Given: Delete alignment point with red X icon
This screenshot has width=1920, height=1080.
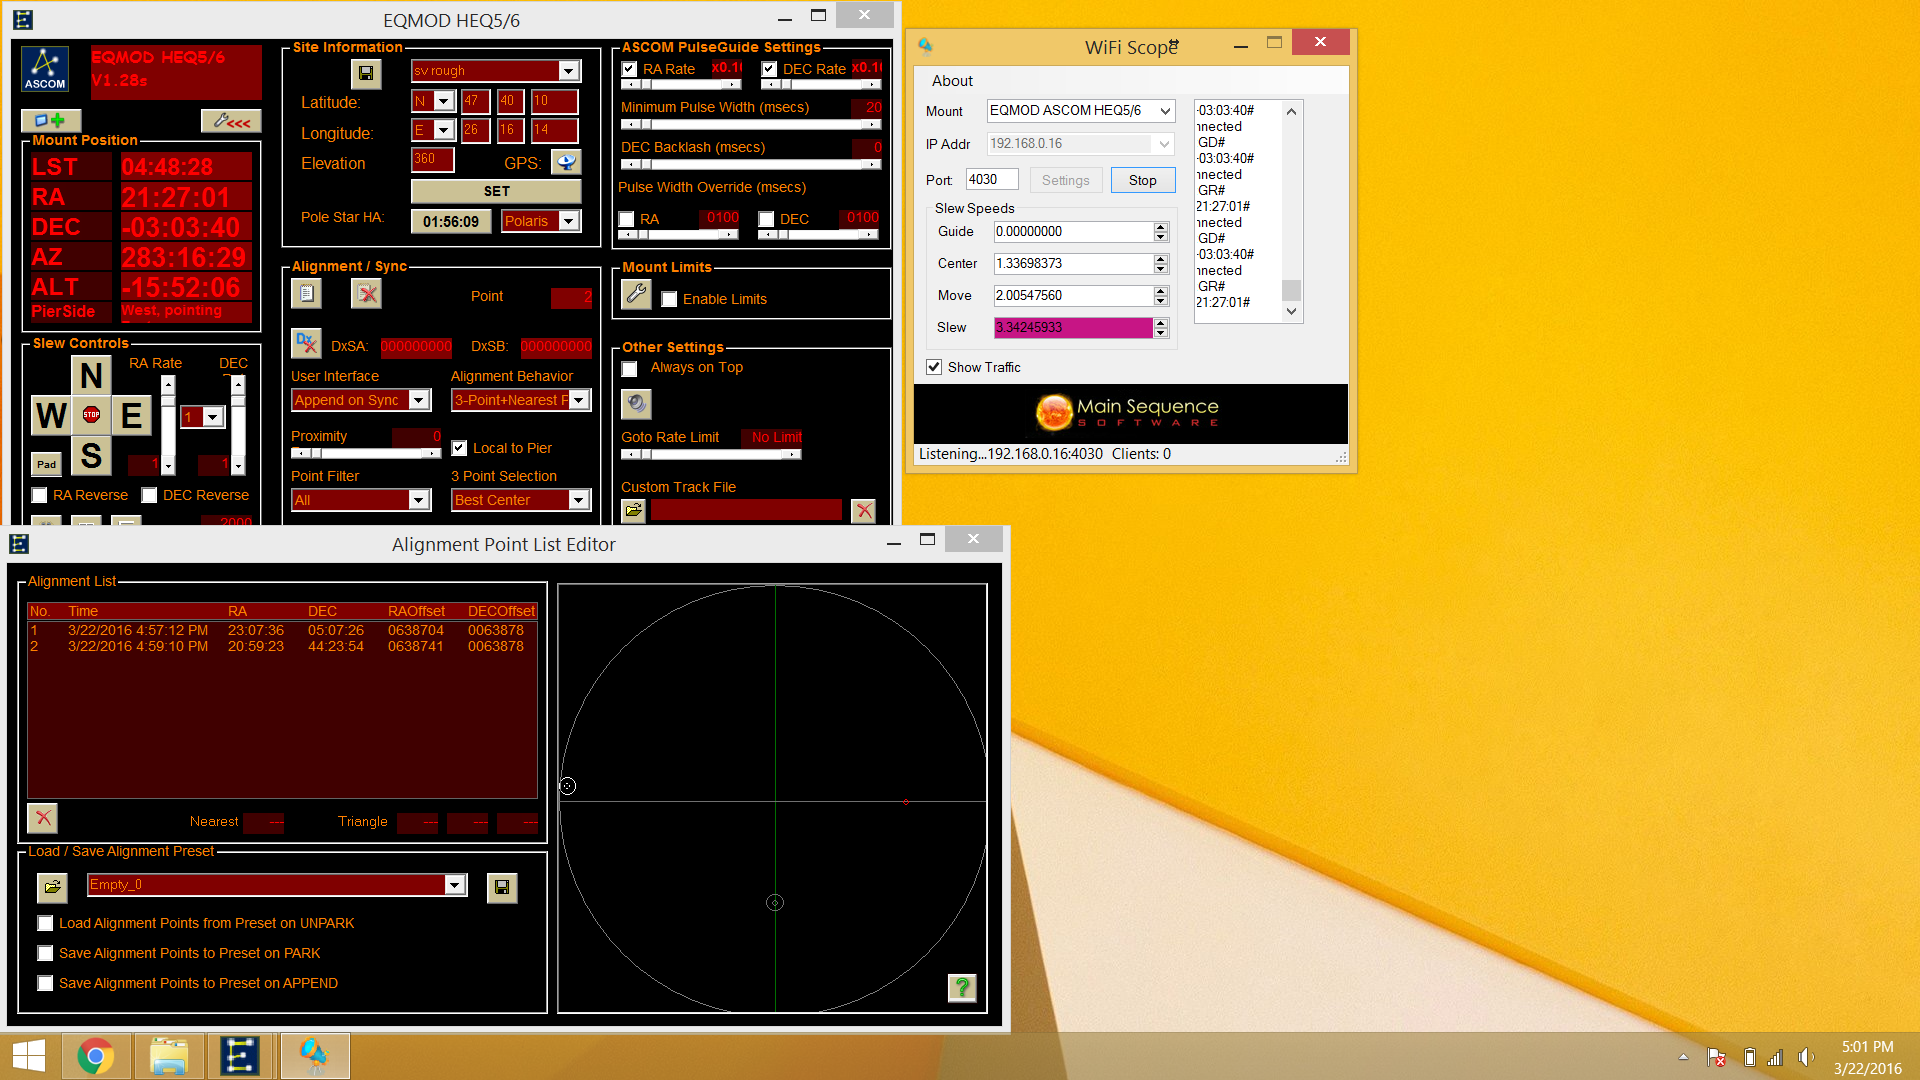Looking at the screenshot, I should pyautogui.click(x=43, y=818).
